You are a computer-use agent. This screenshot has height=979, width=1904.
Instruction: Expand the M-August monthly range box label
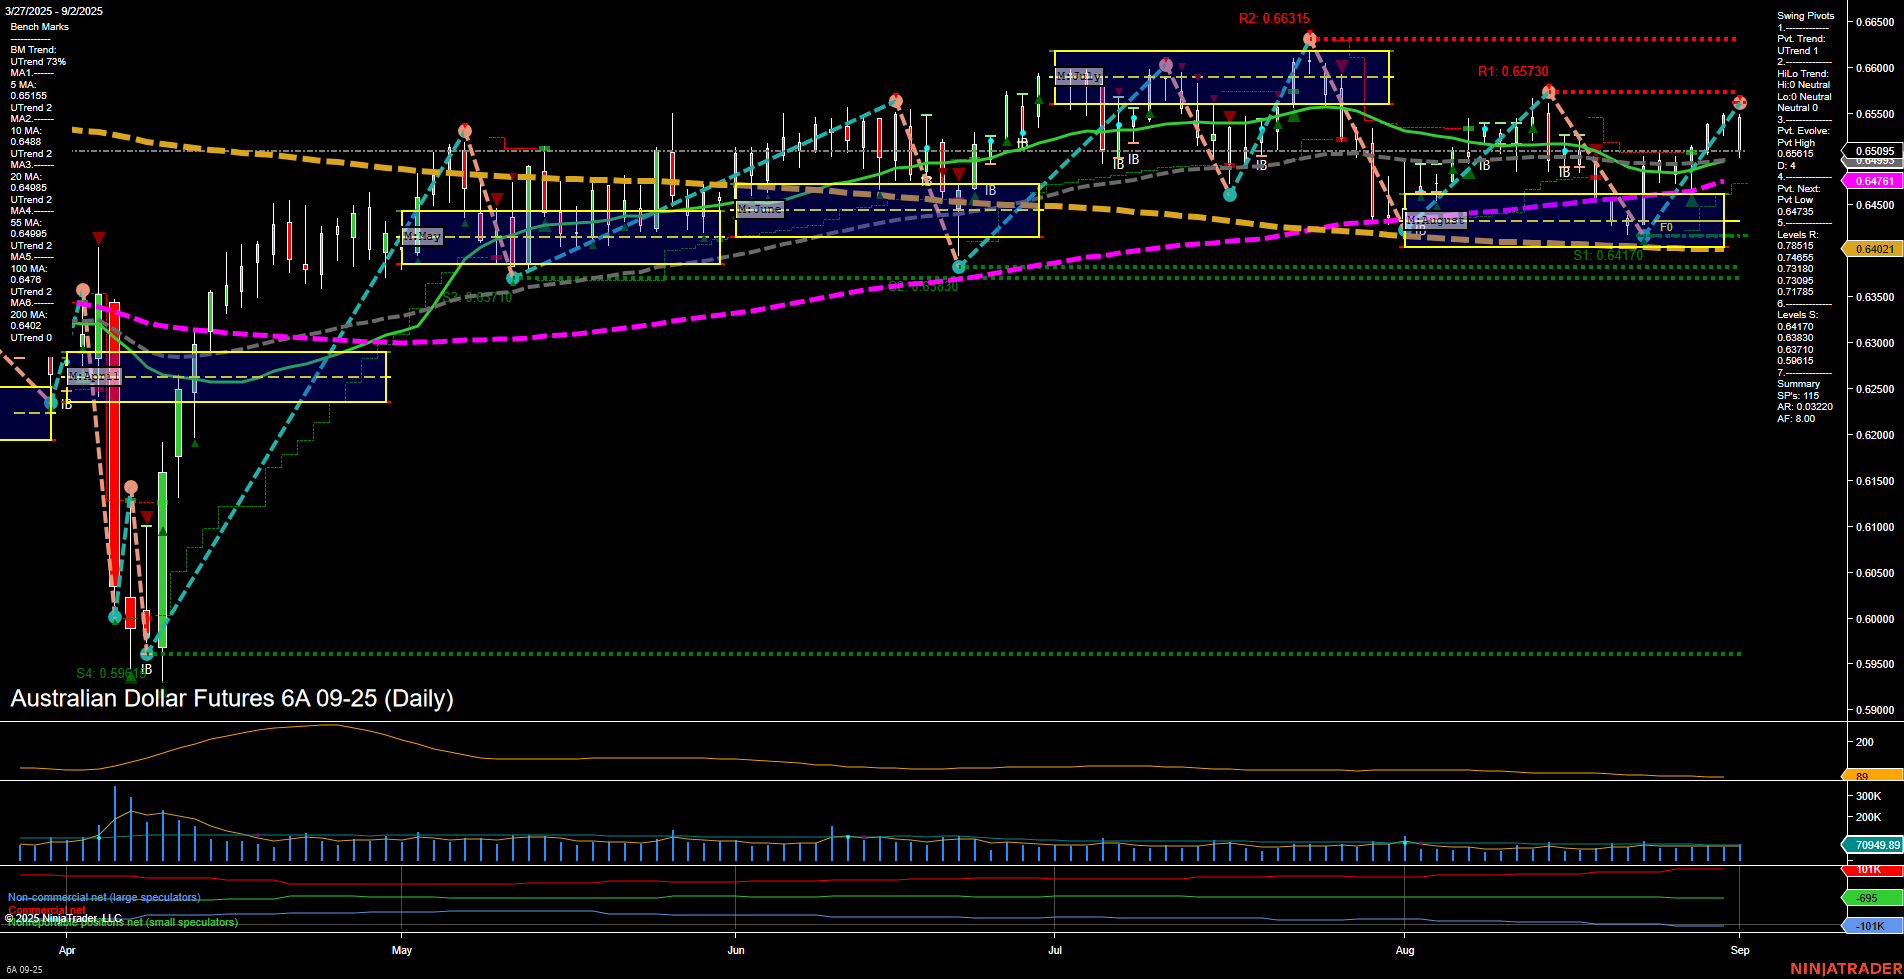[x=1435, y=220]
